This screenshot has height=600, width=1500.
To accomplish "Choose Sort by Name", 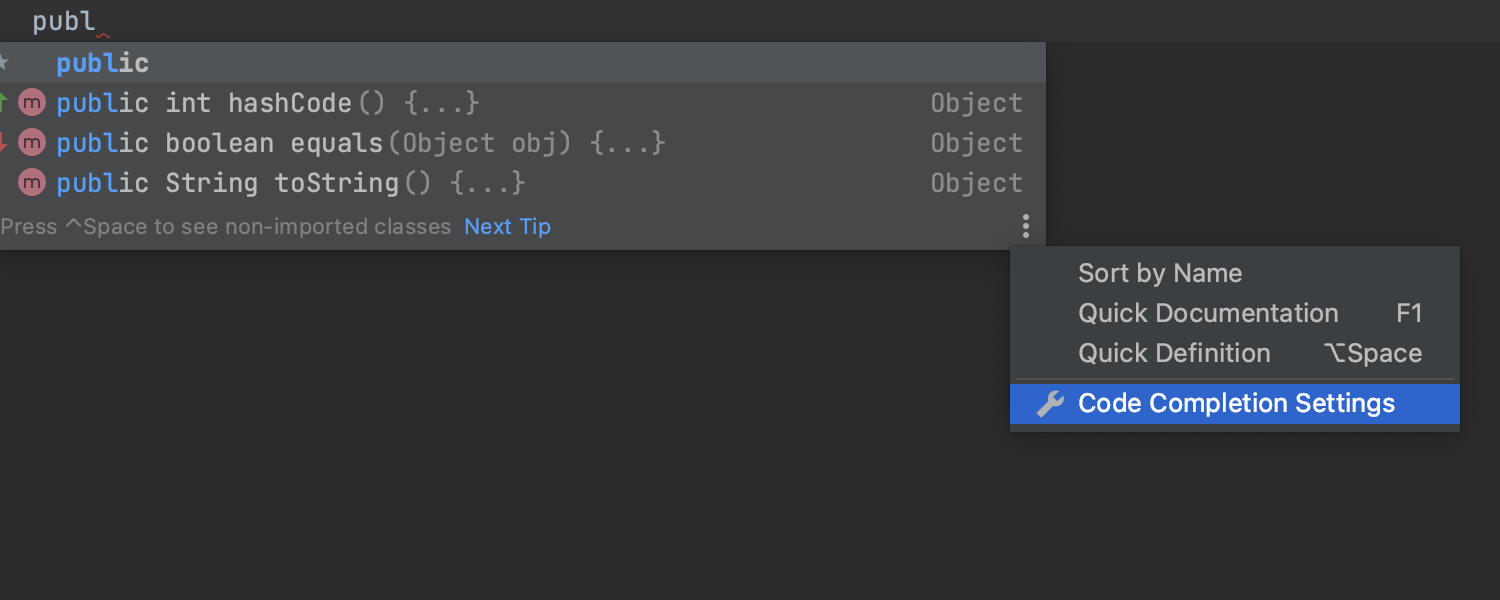I will [1160, 273].
